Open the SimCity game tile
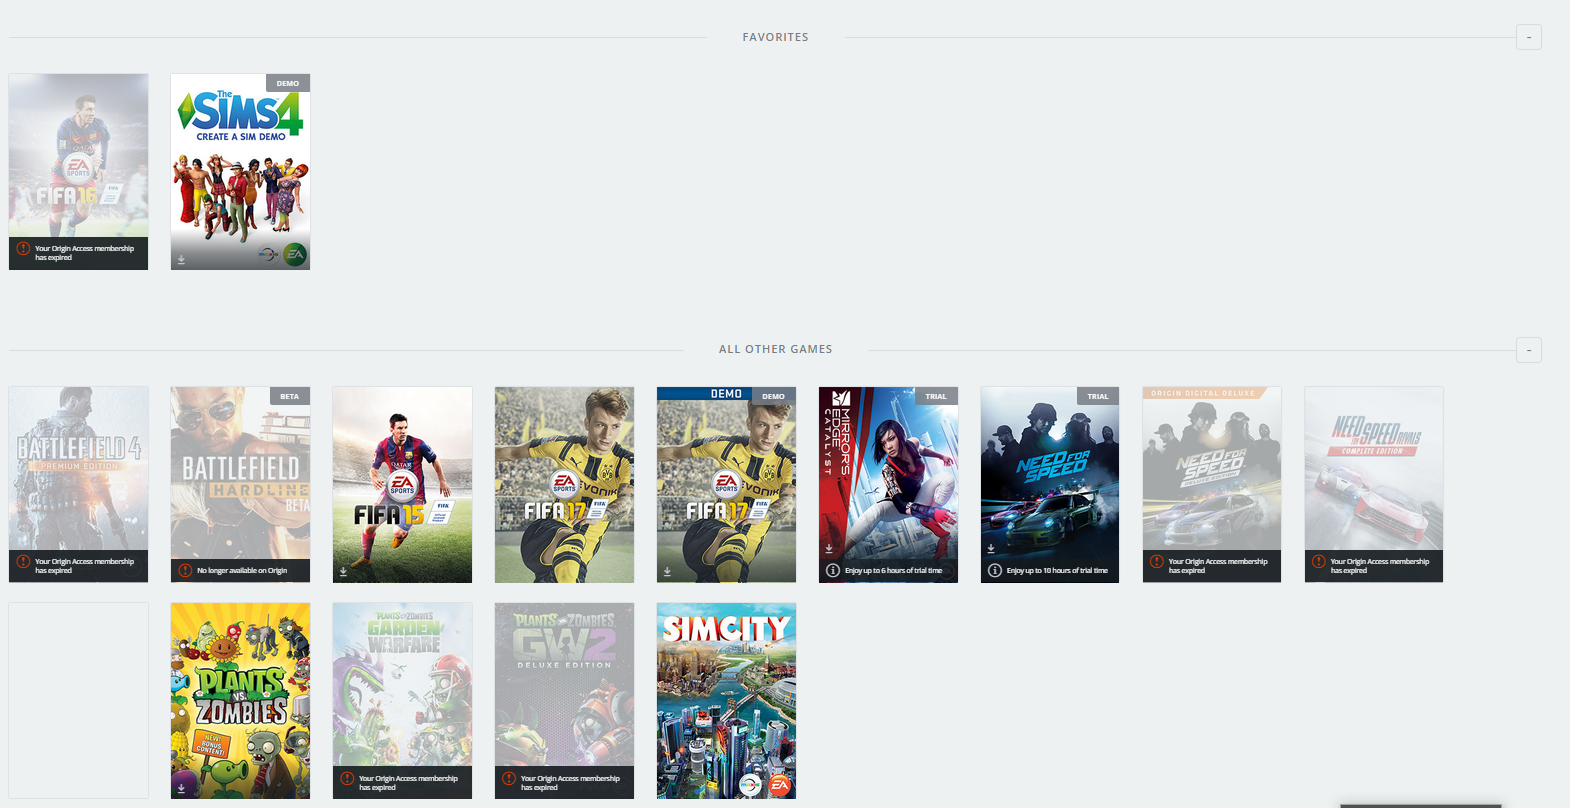This screenshot has height=808, width=1570. point(726,700)
